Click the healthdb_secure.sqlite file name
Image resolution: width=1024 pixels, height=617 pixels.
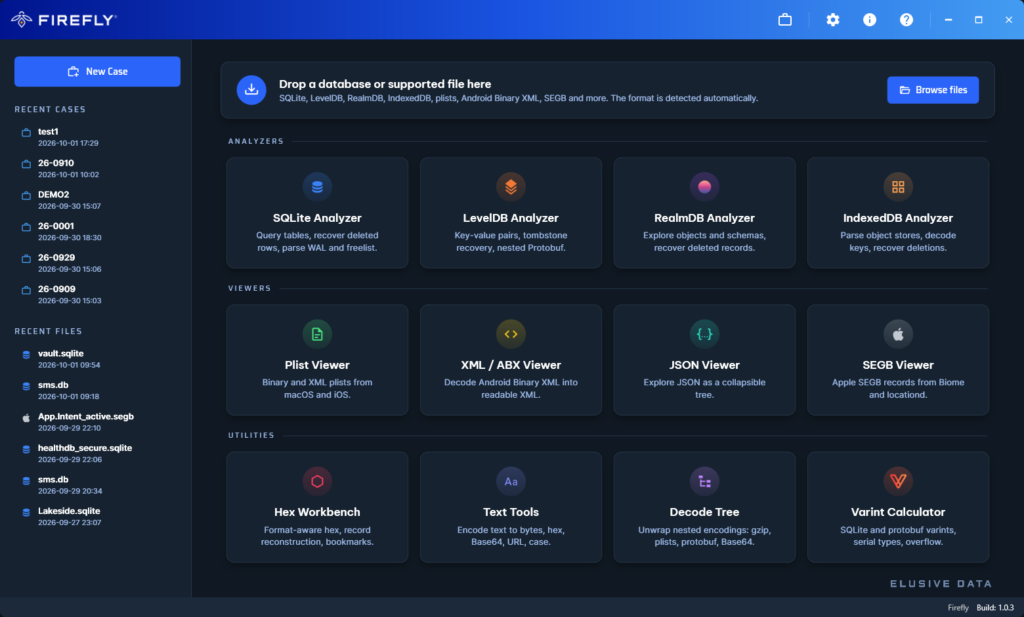coord(85,448)
